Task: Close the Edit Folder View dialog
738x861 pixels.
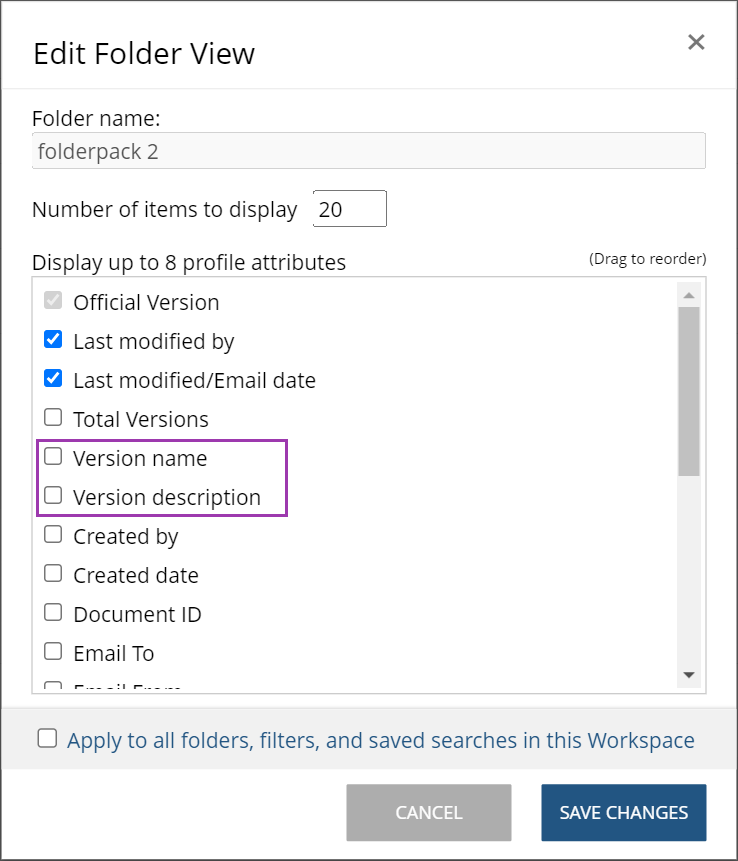Action: (696, 42)
